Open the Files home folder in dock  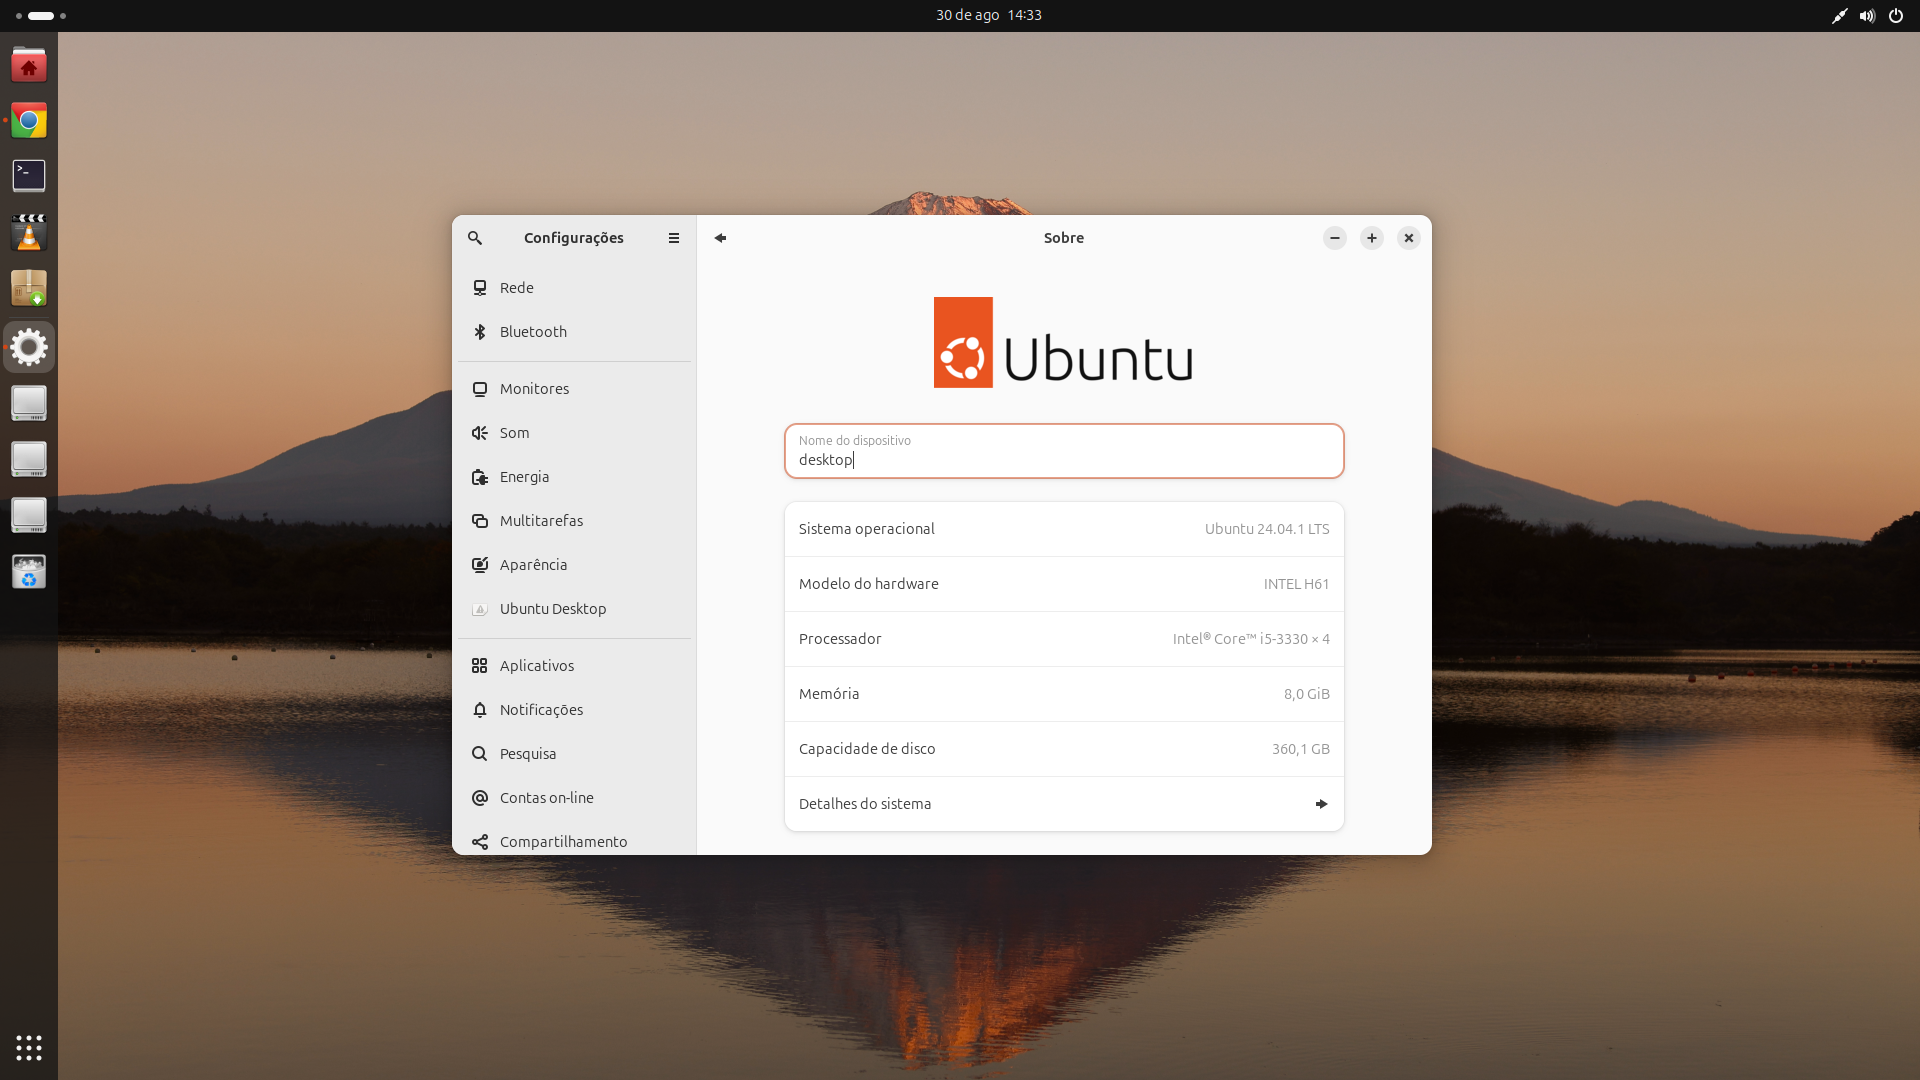click(x=29, y=65)
